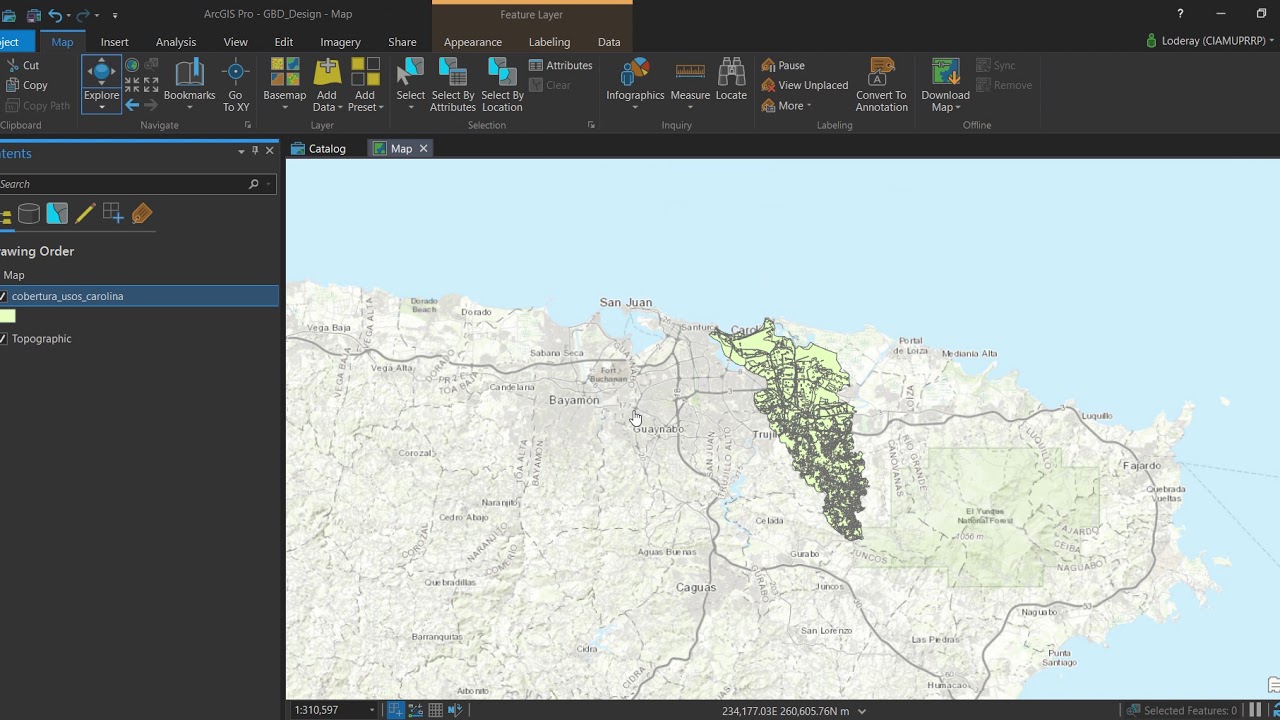Toggle the constraints button beside snapping
Image resolution: width=1280 pixels, height=720 pixels.
click(x=415, y=710)
